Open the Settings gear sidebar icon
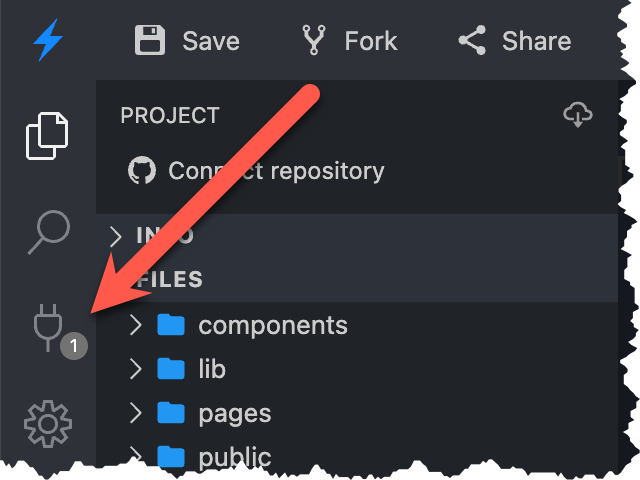 [48, 424]
